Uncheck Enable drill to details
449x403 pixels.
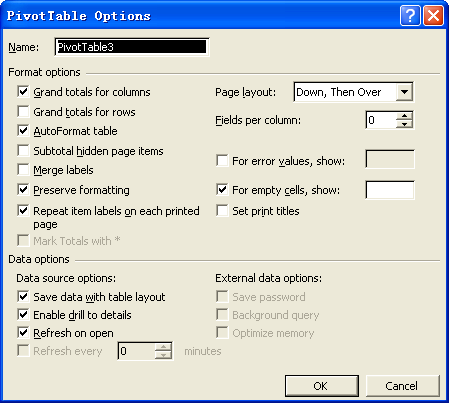point(23,314)
